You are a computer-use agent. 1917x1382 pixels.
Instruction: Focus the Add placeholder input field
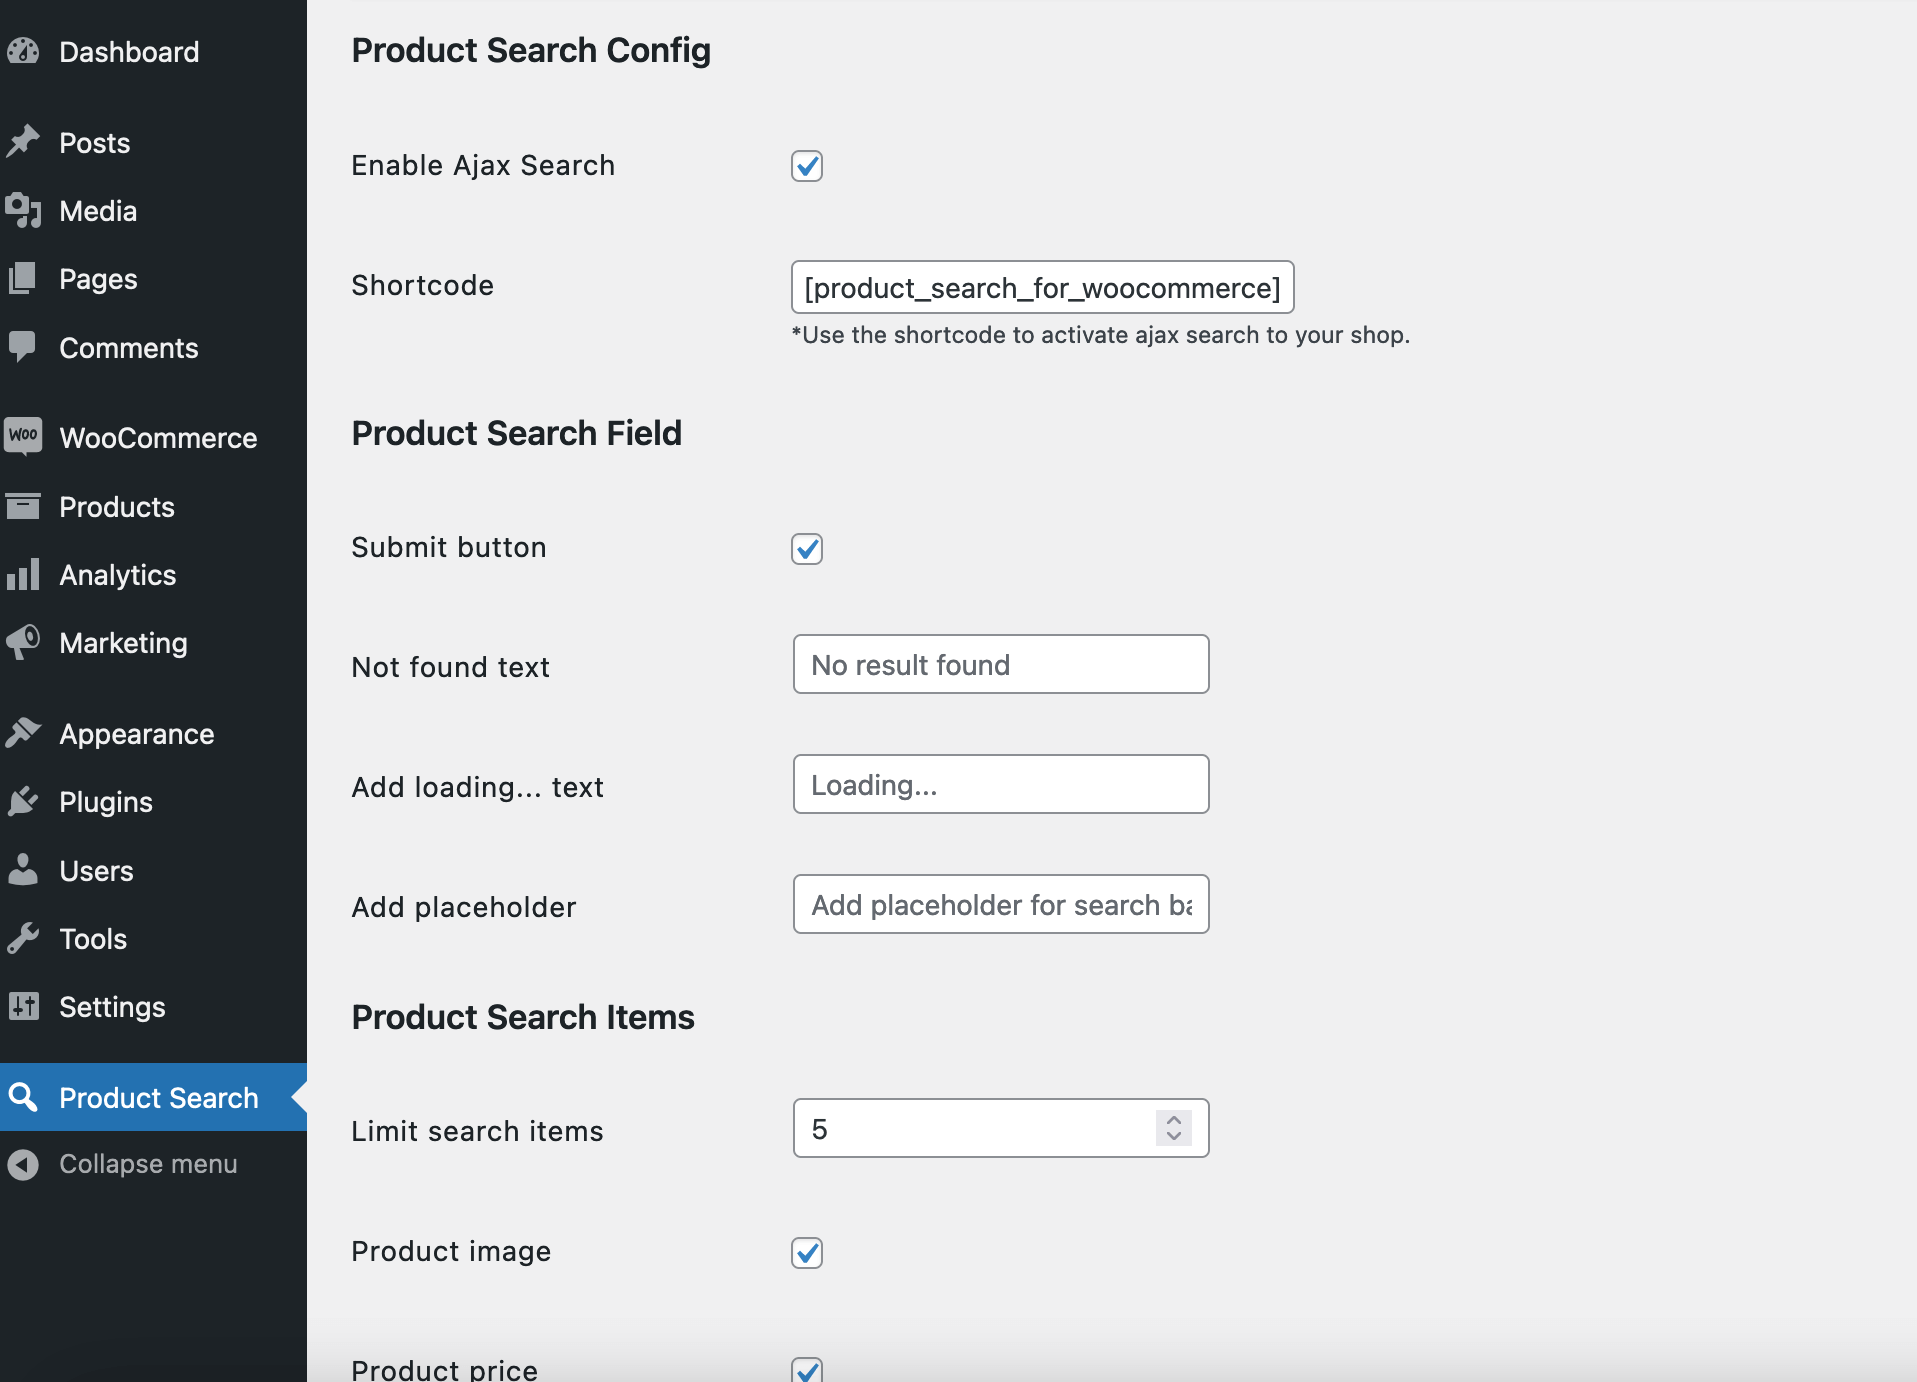pyautogui.click(x=1001, y=905)
